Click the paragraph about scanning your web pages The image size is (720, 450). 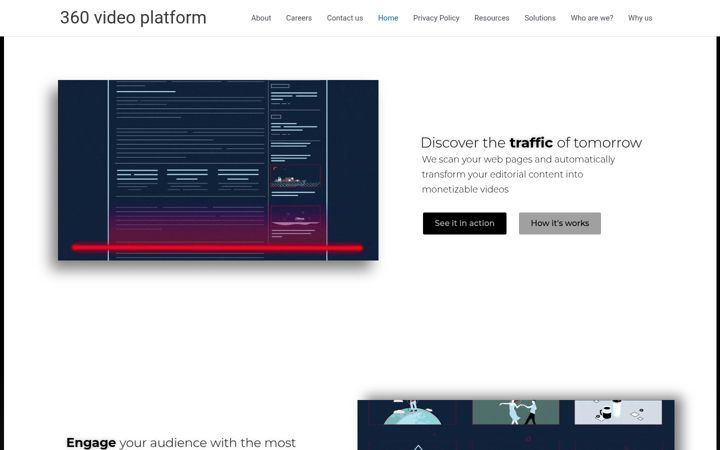[518, 174]
